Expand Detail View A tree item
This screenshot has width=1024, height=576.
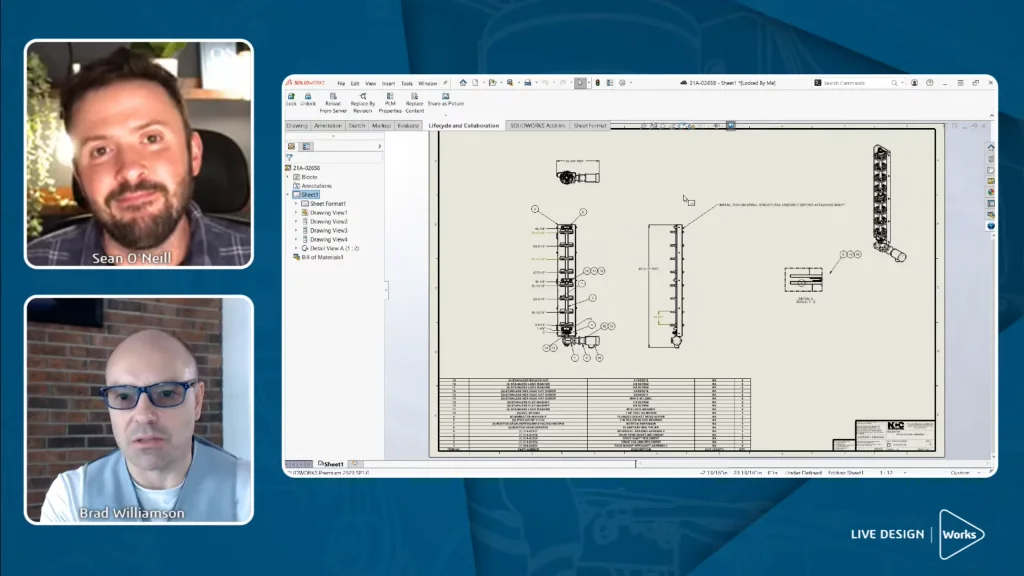tap(296, 248)
